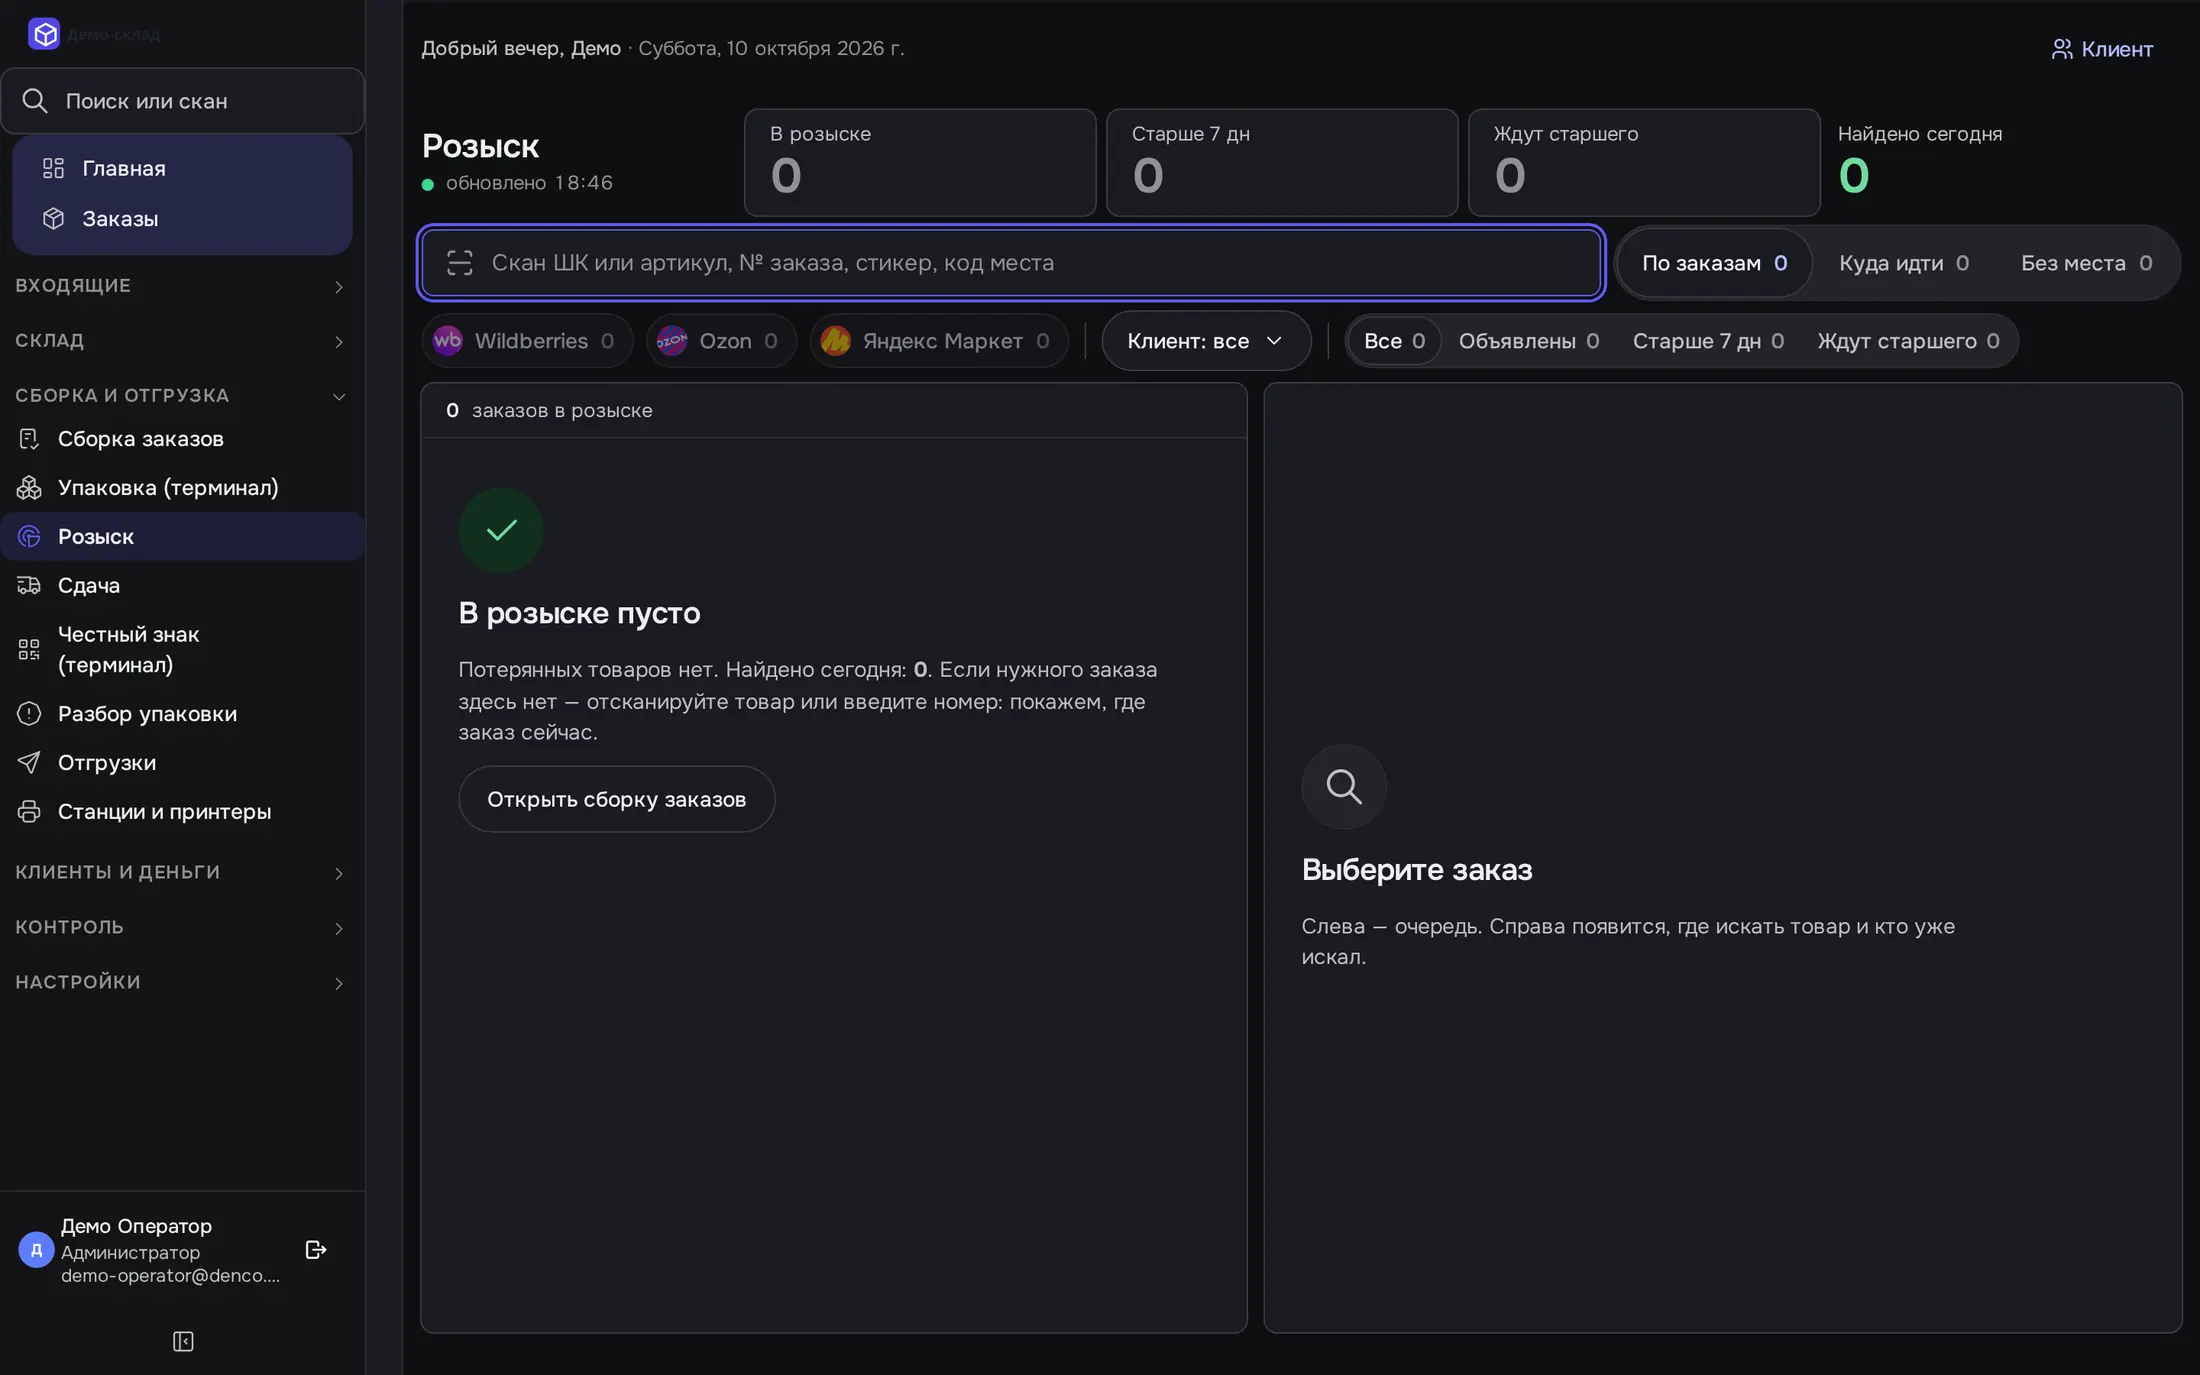Image resolution: width=2200 pixels, height=1375 pixels.
Task: Switch to the Без места tab
Action: (x=2086, y=263)
